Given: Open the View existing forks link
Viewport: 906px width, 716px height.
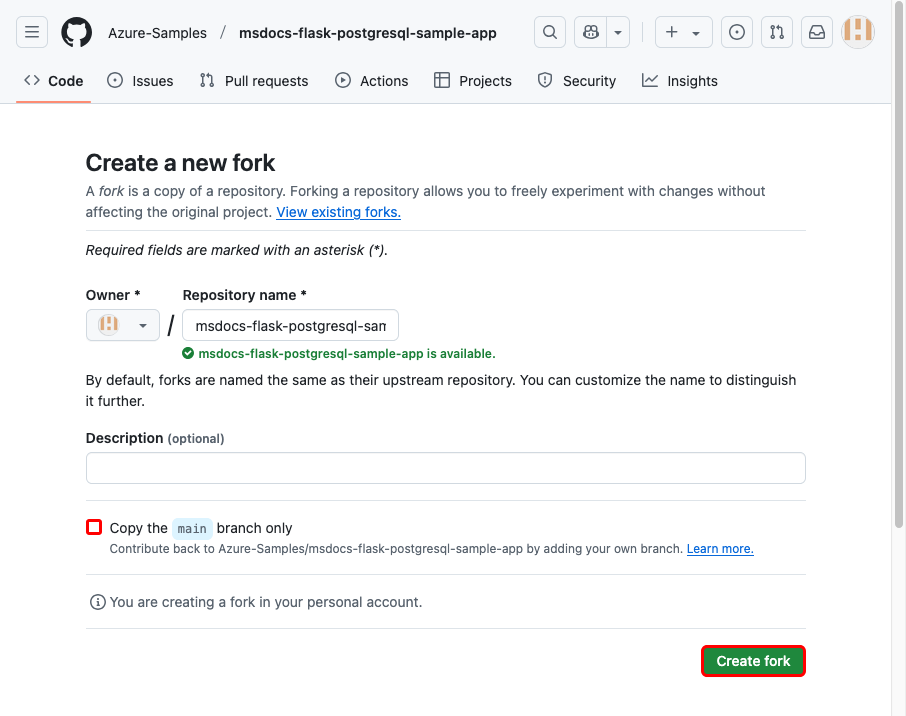Looking at the screenshot, I should tap(338, 212).
